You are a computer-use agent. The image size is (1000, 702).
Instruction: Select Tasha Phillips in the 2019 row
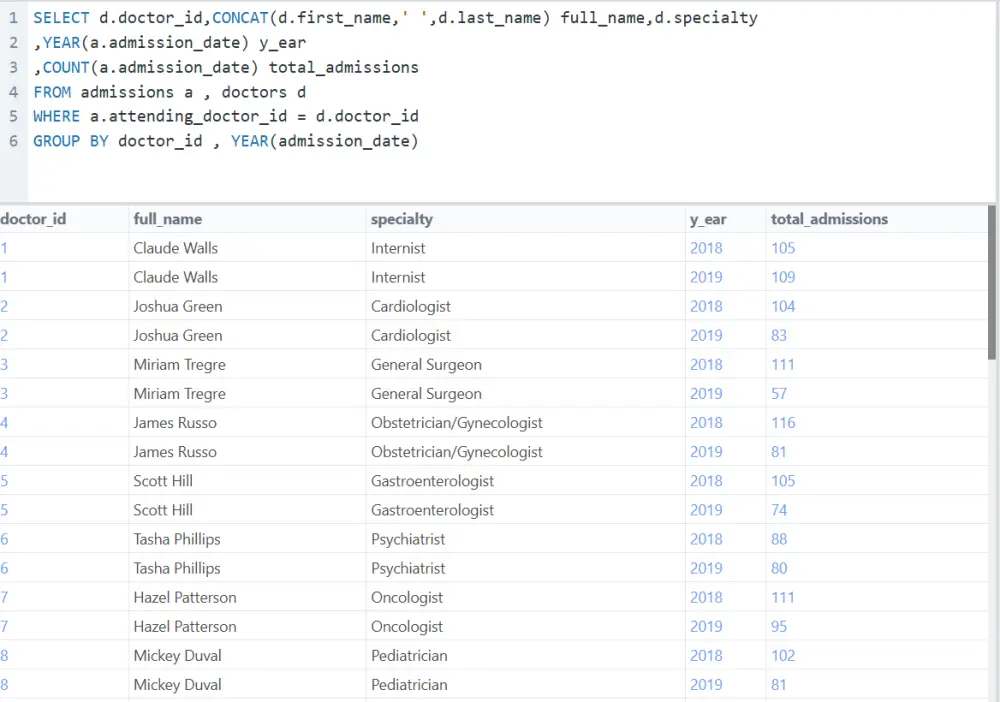pyautogui.click(x=177, y=568)
